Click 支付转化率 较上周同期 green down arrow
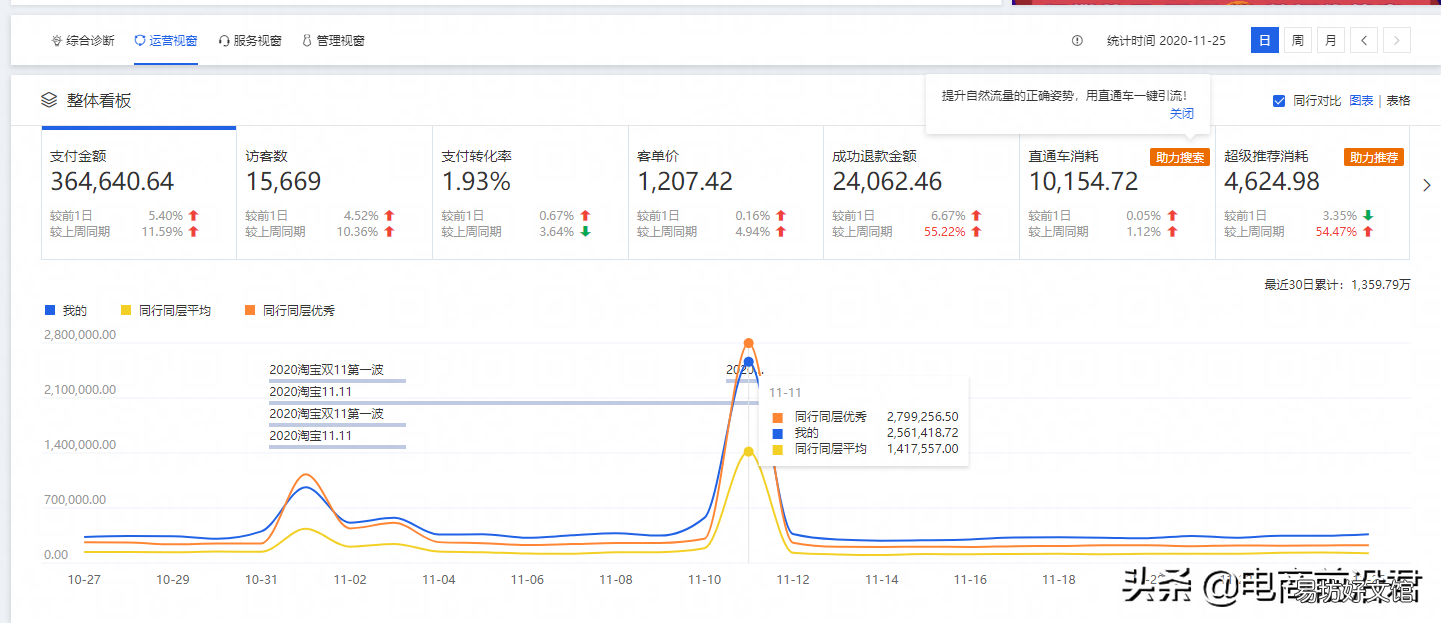1441x623 pixels. (585, 232)
